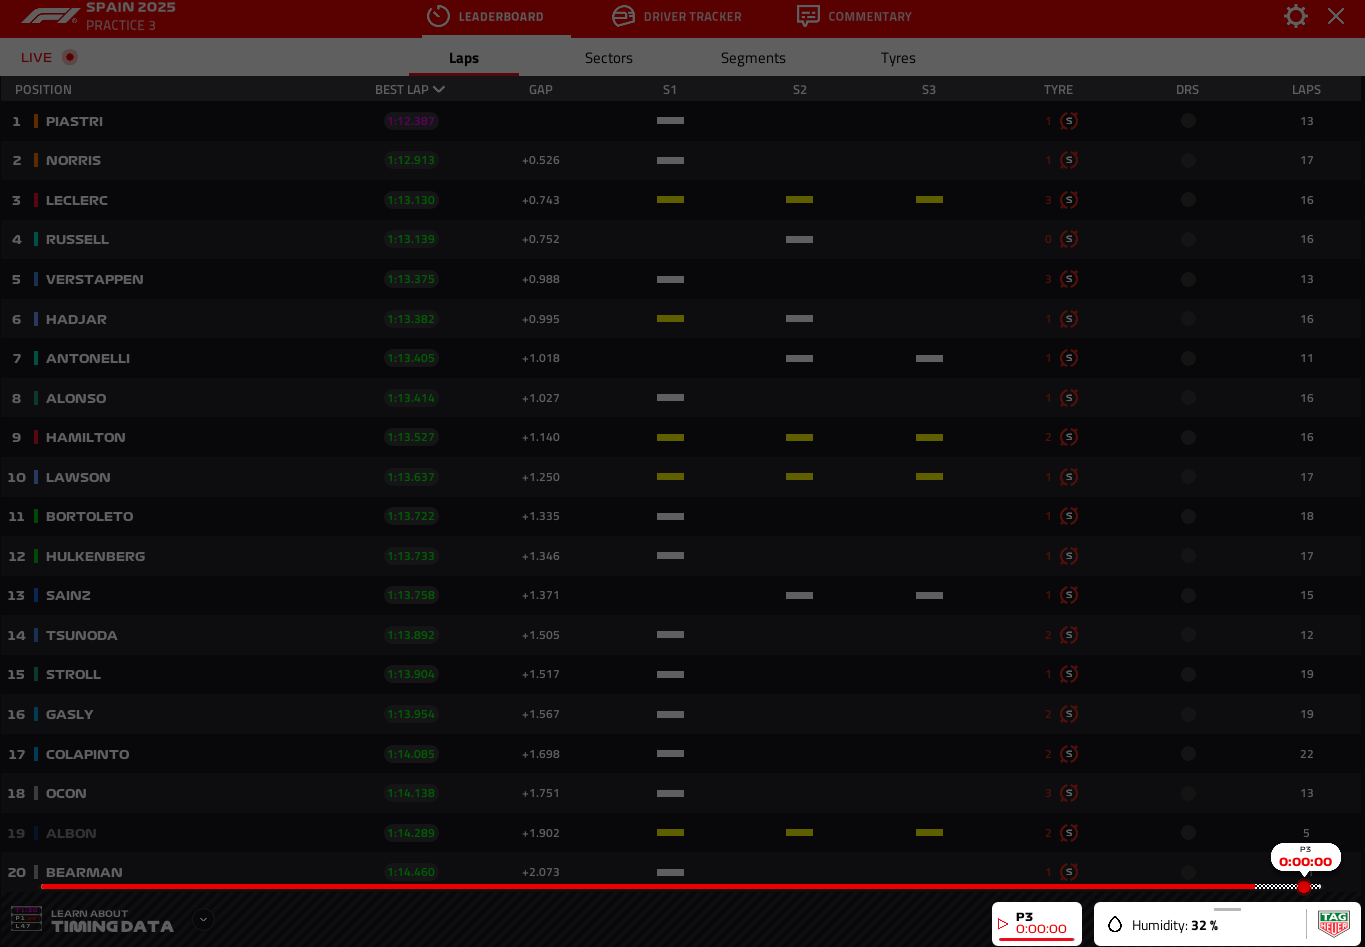The image size is (1365, 947).
Task: Click the DRS column header
Action: pos(1187,90)
